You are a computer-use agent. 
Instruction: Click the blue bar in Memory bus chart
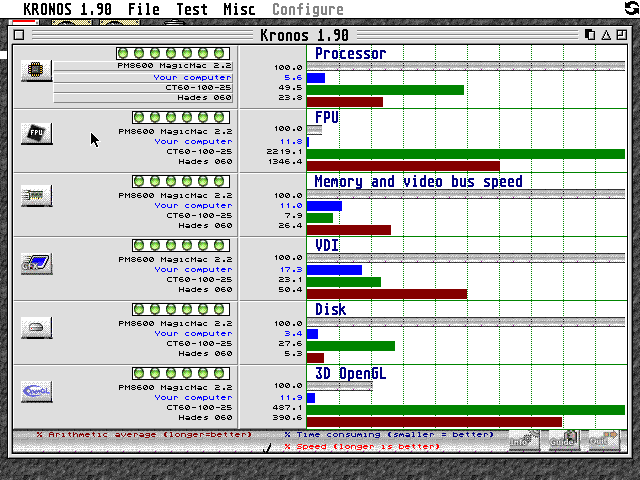pyautogui.click(x=324, y=206)
